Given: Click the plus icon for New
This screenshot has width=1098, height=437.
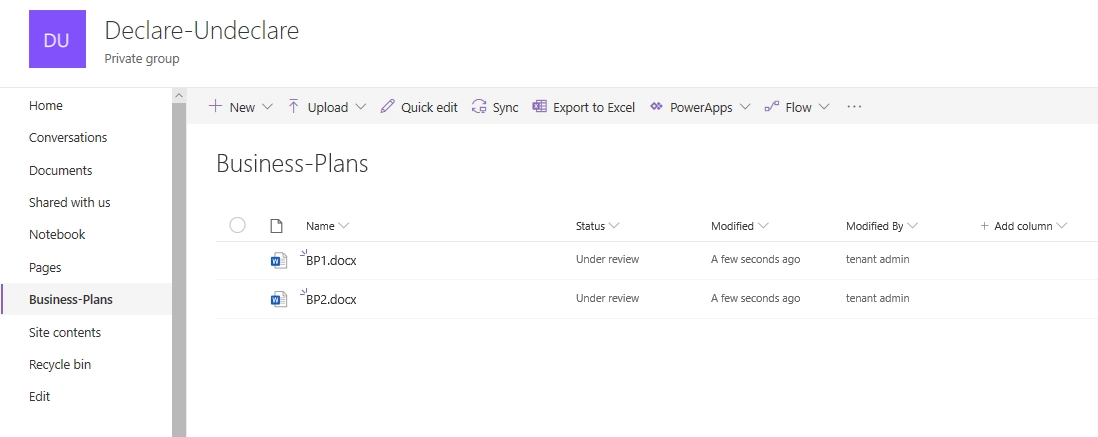Looking at the screenshot, I should (x=216, y=106).
